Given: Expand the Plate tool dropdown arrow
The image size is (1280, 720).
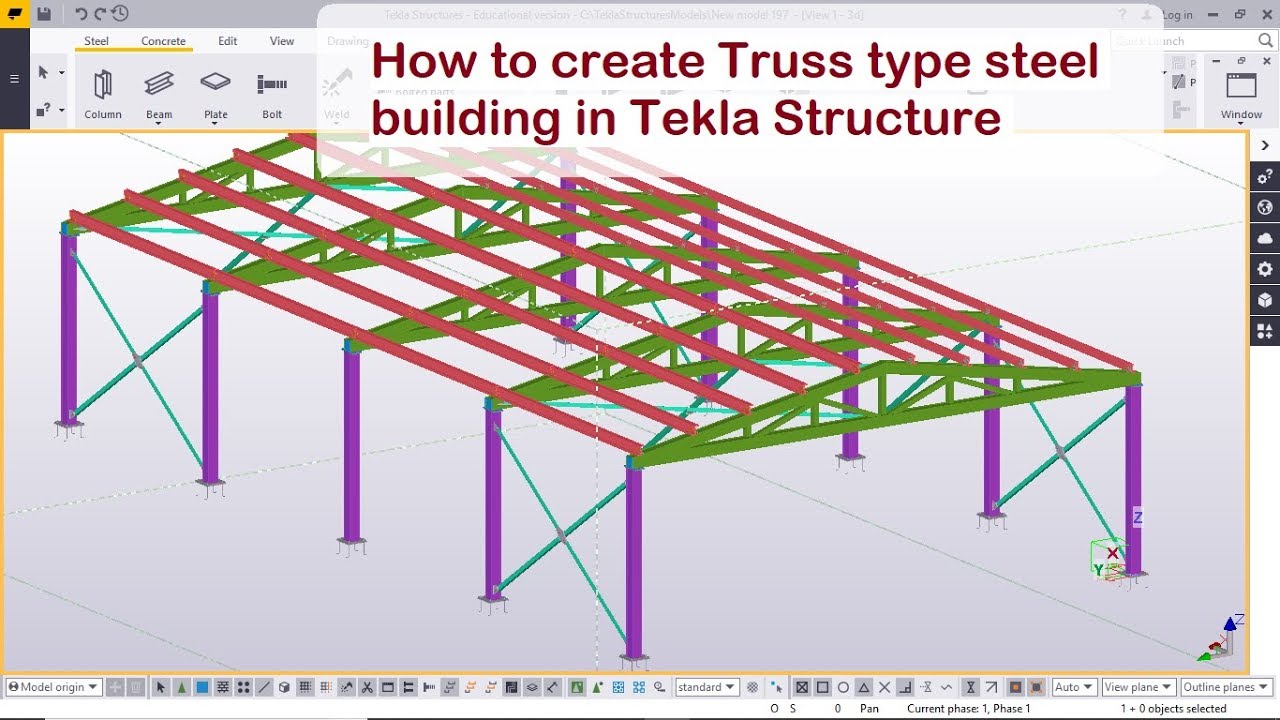Looking at the screenshot, I should click(x=215, y=124).
